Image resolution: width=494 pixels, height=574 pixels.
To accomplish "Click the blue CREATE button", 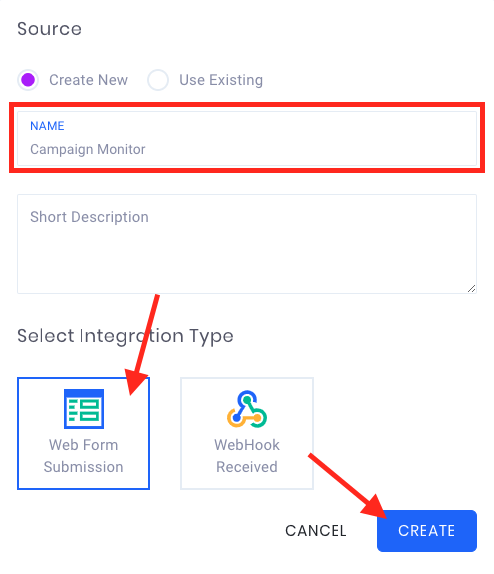I will point(427,531).
